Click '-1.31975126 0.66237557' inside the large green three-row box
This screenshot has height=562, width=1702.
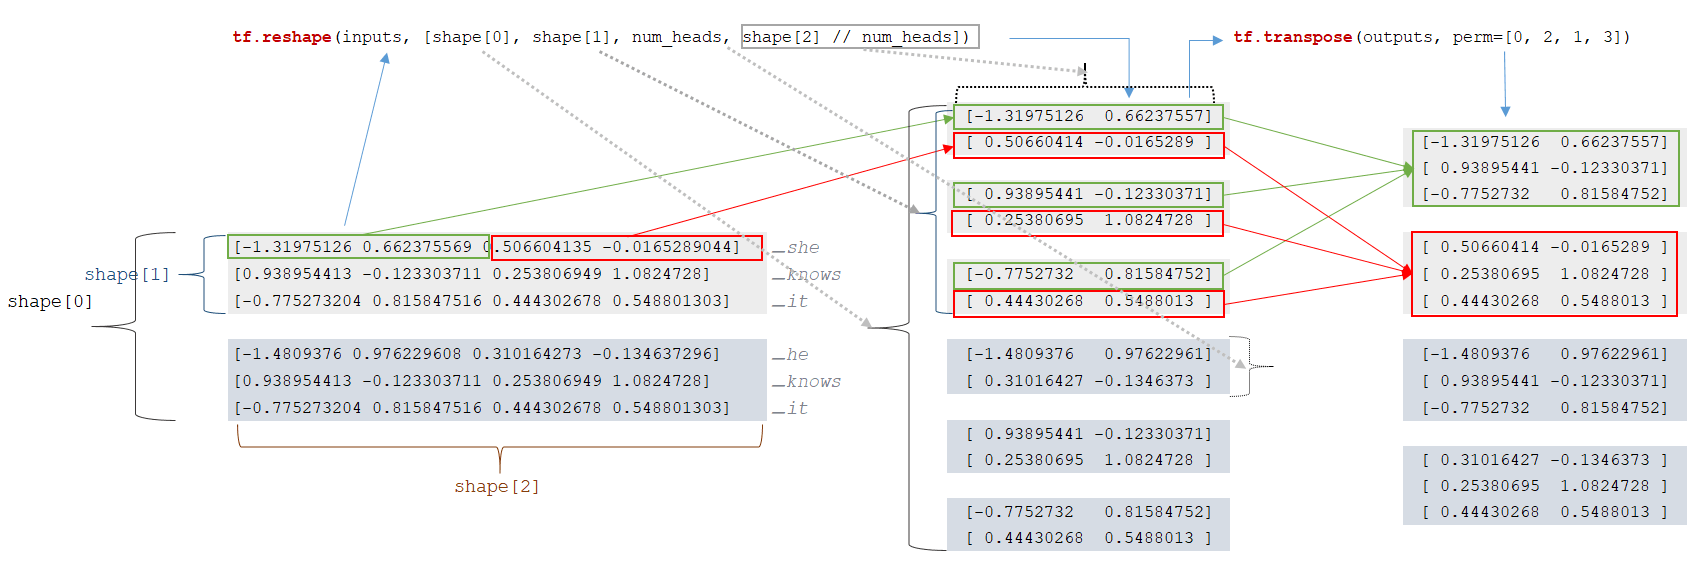click(x=1545, y=142)
